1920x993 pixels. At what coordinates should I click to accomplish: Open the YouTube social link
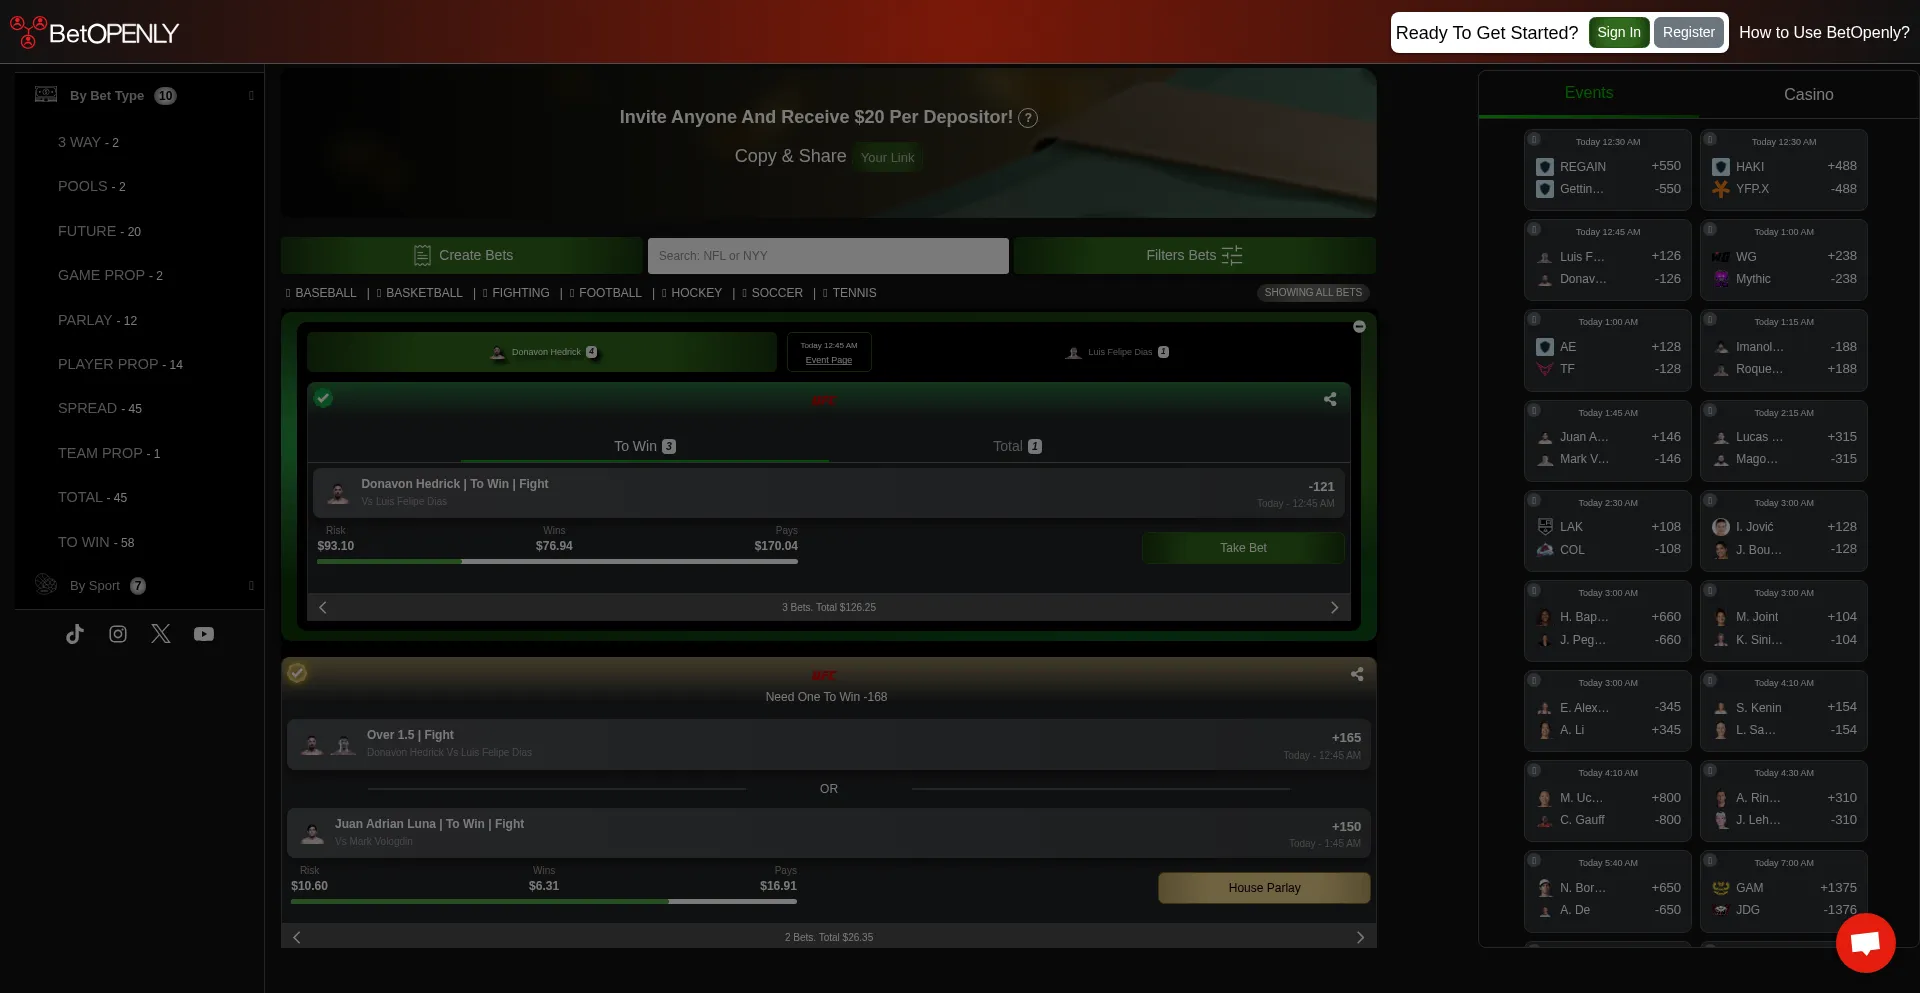(204, 634)
